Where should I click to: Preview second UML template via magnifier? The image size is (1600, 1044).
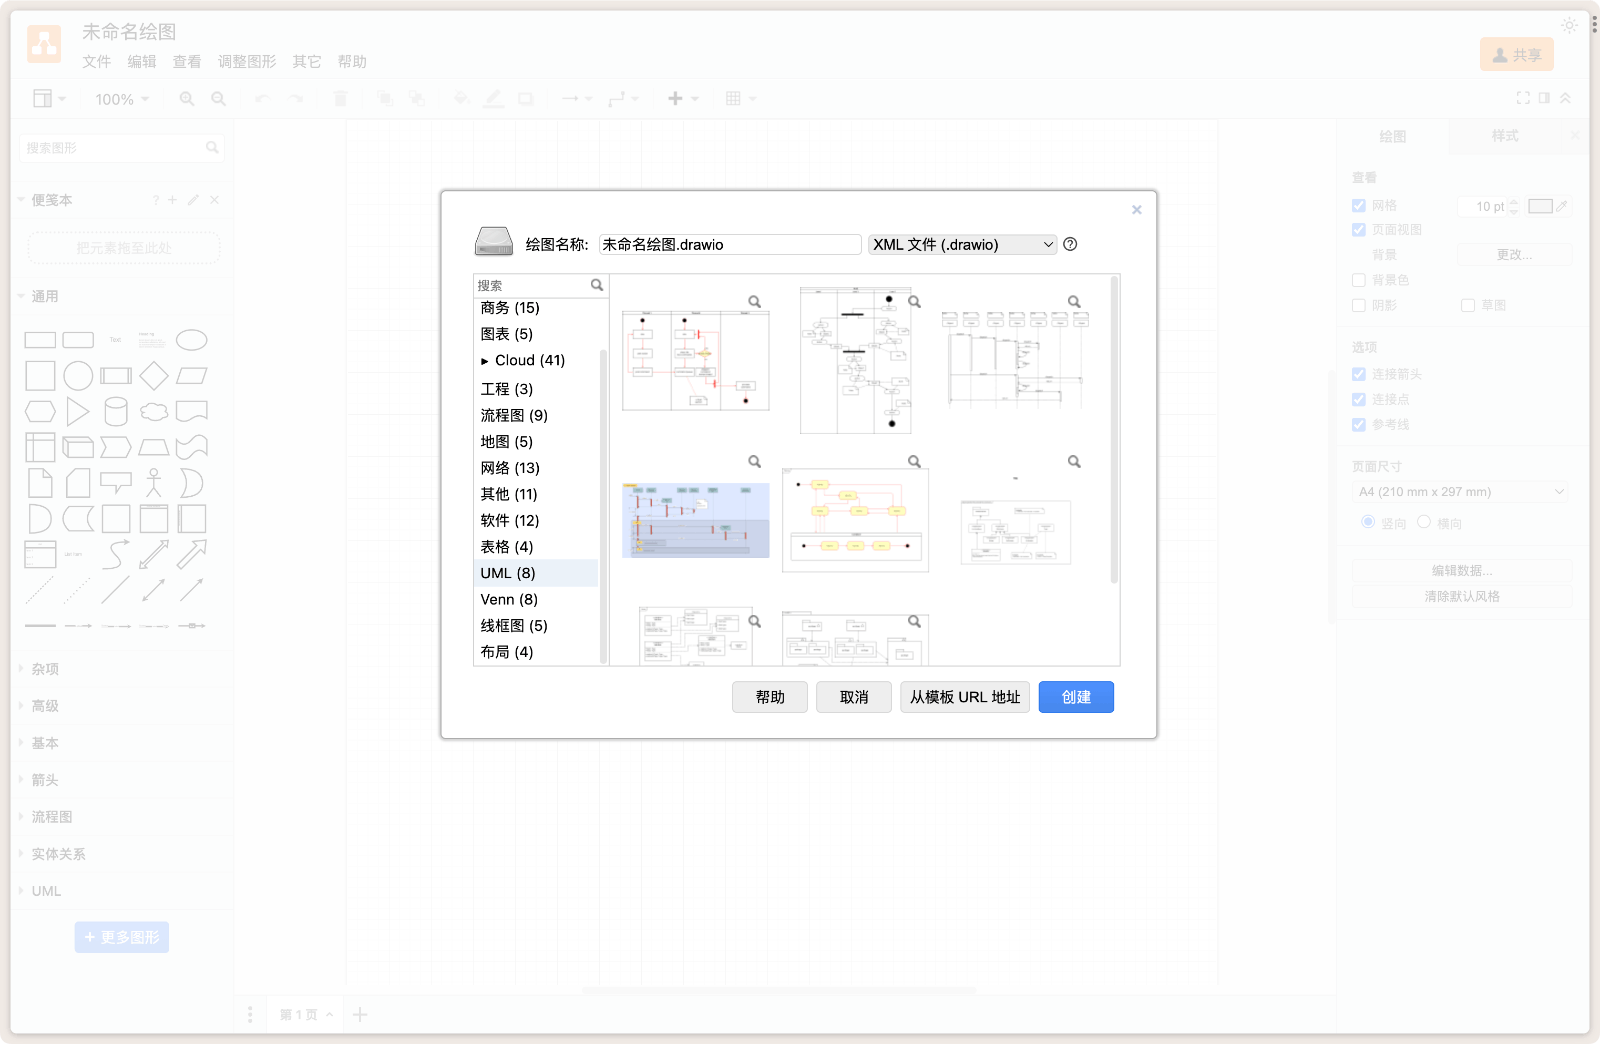point(914,302)
